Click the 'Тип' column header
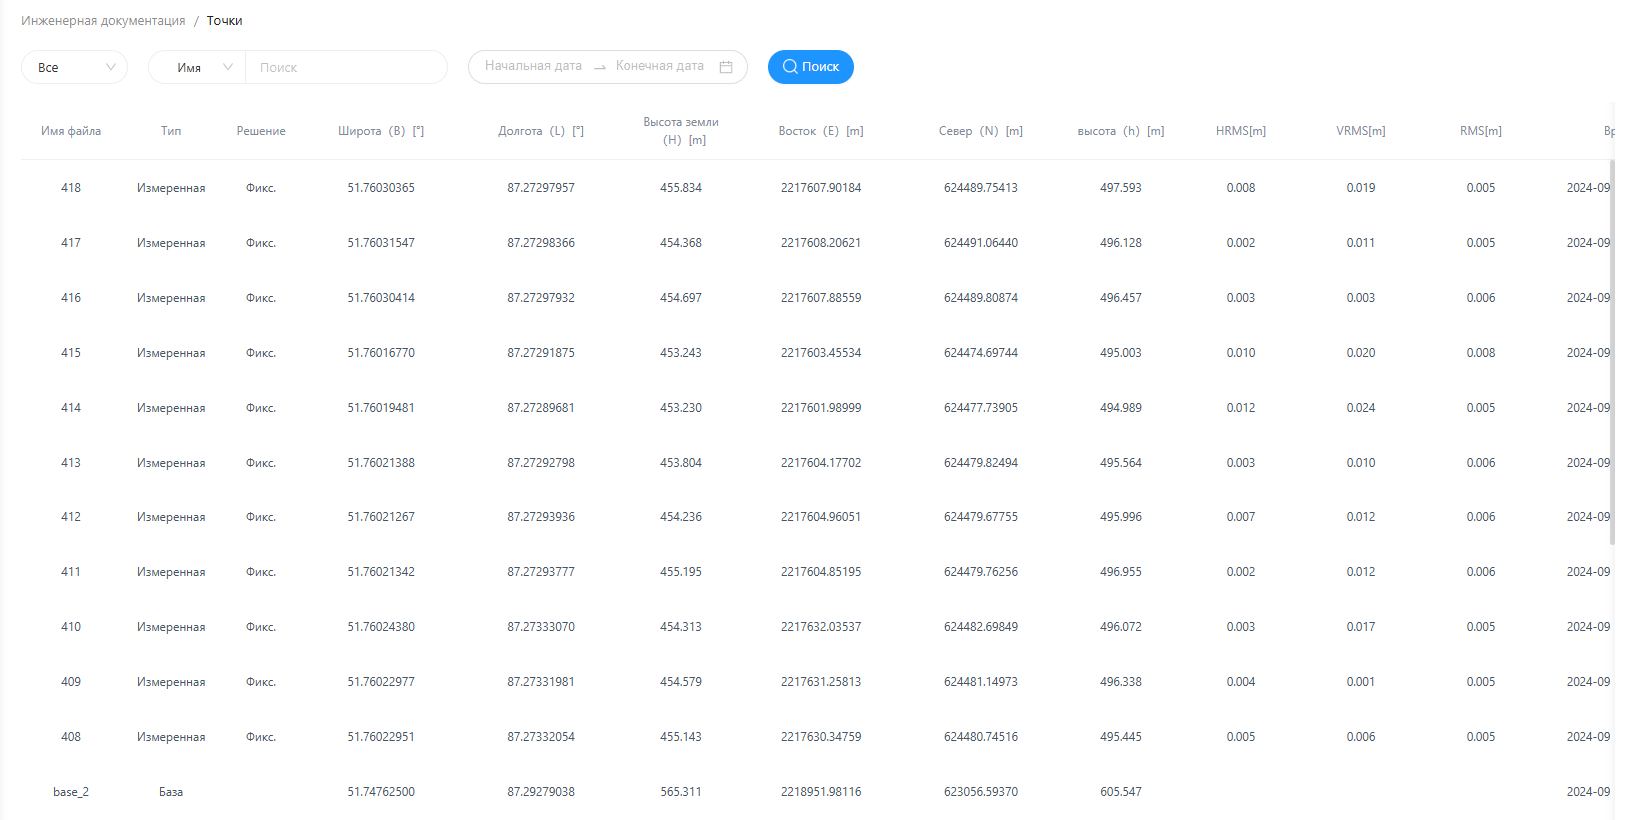The width and height of the screenshot is (1636, 820). pos(171,131)
